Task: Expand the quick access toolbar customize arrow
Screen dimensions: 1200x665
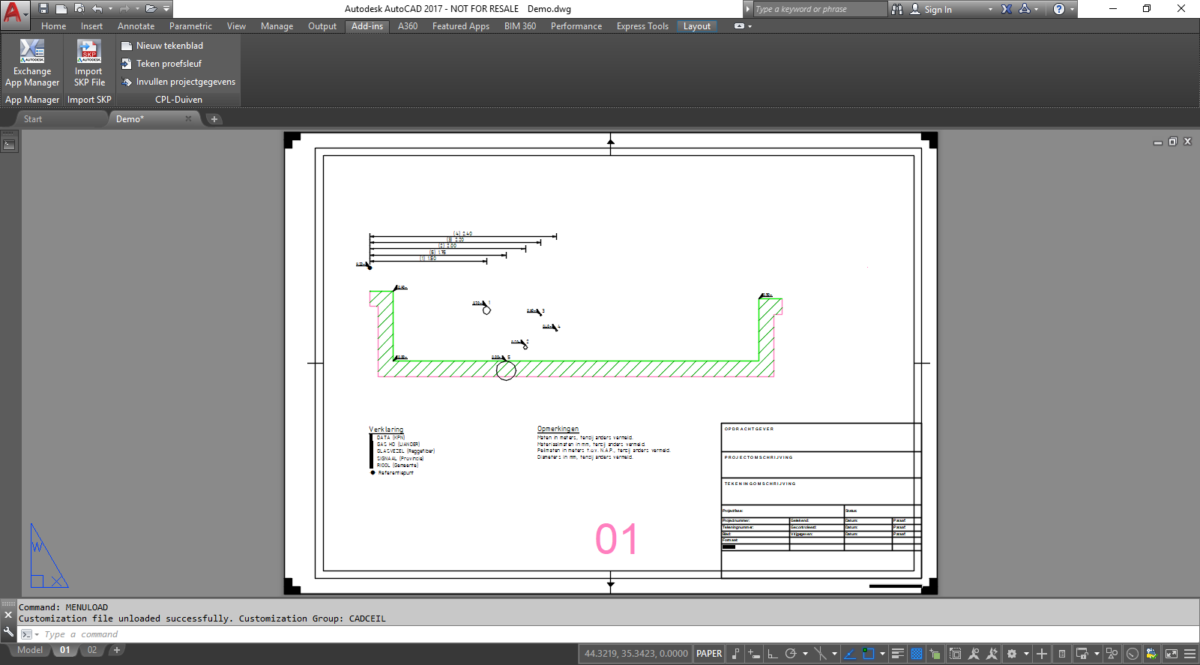Action: [x=166, y=9]
